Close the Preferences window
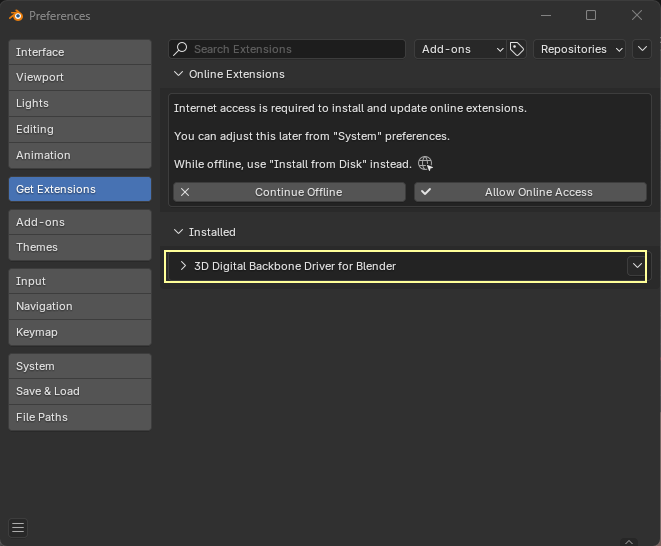This screenshot has width=661, height=546. click(x=637, y=16)
